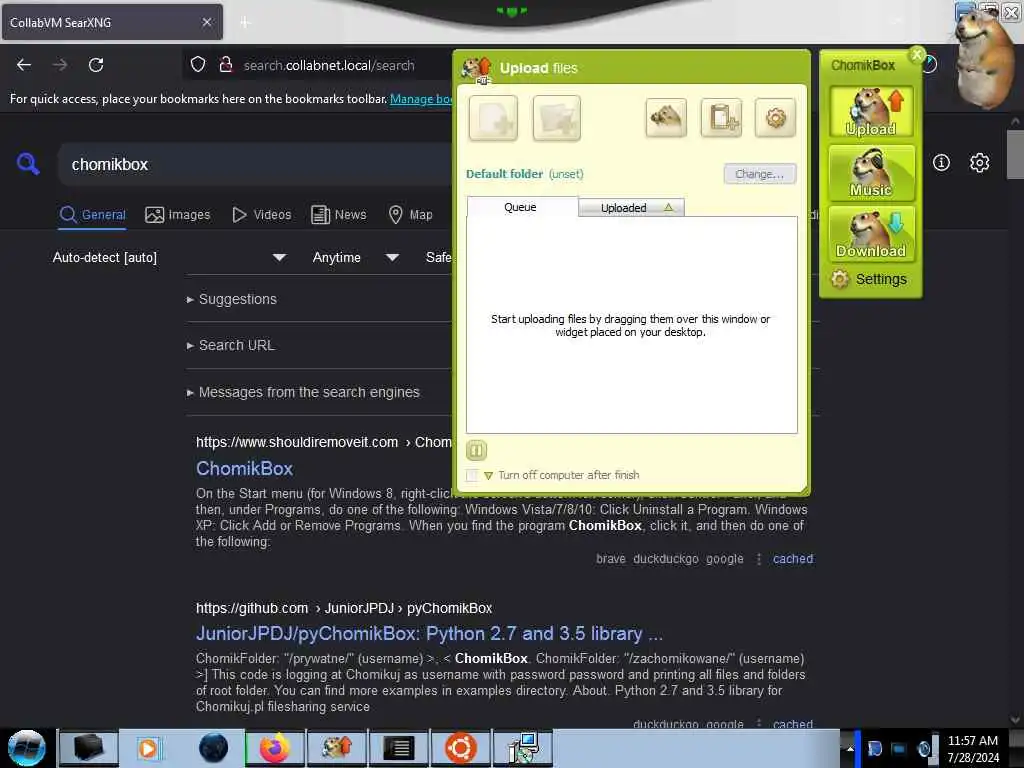Open Firefox from the taskbar
The image size is (1024, 768).
[275, 748]
